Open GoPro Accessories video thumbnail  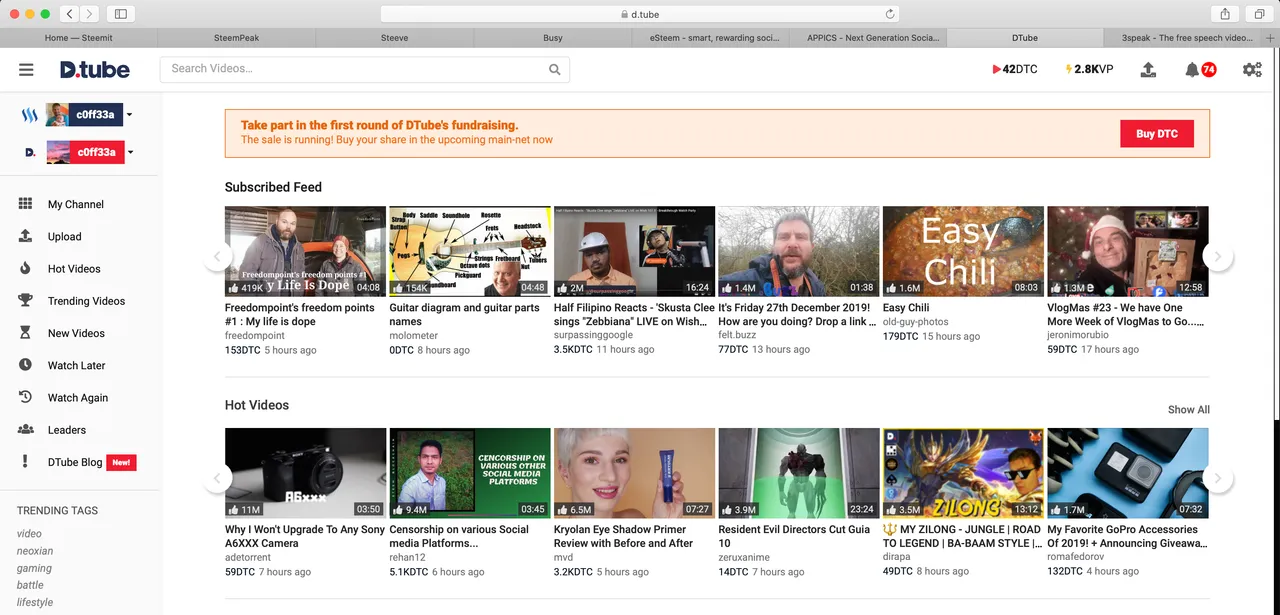(1128, 473)
